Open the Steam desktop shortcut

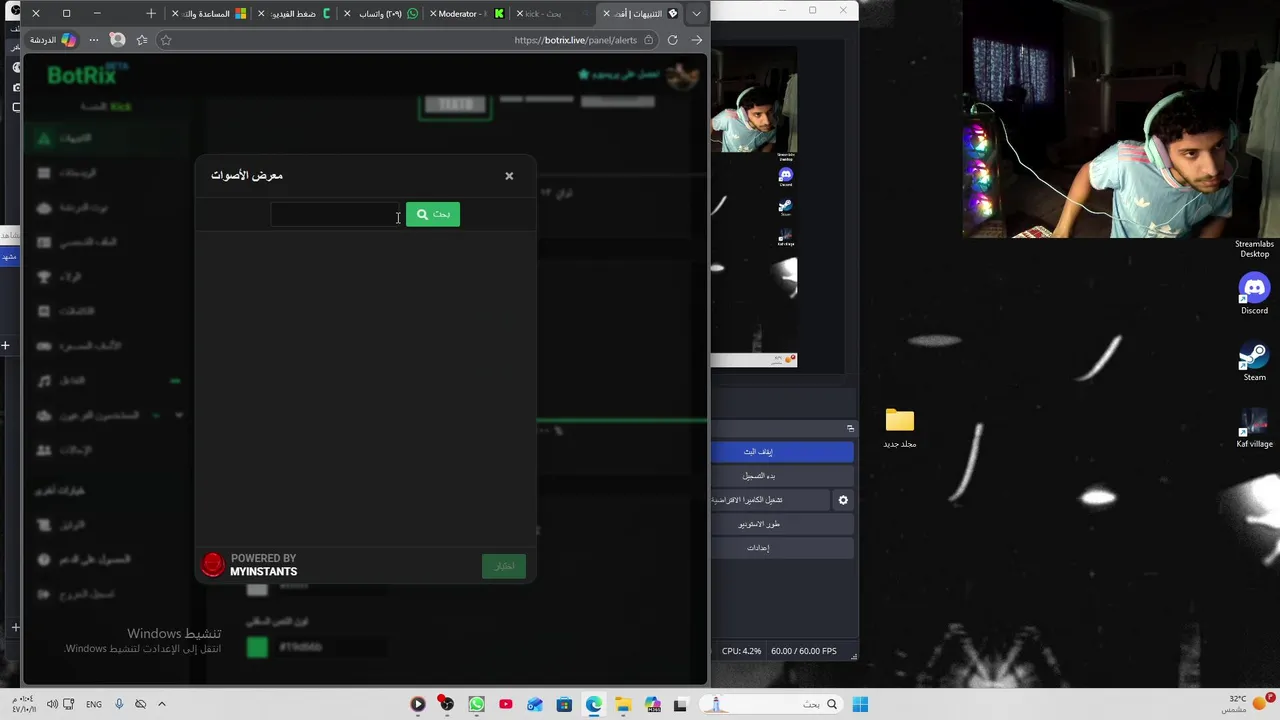point(1254,360)
